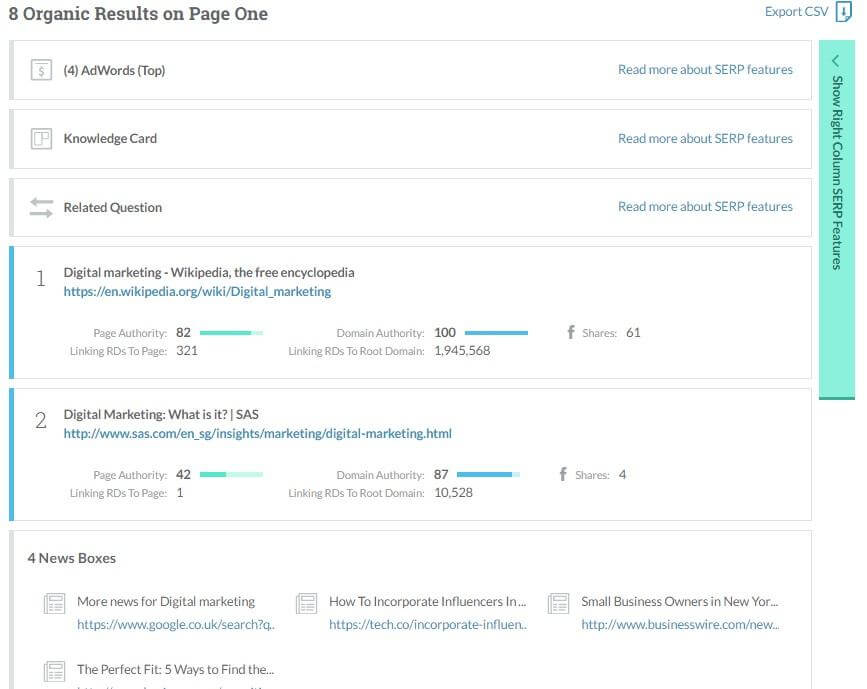Open the sas.com digital-marketing URL
Screen dimensions: 867x689
tap(258, 434)
